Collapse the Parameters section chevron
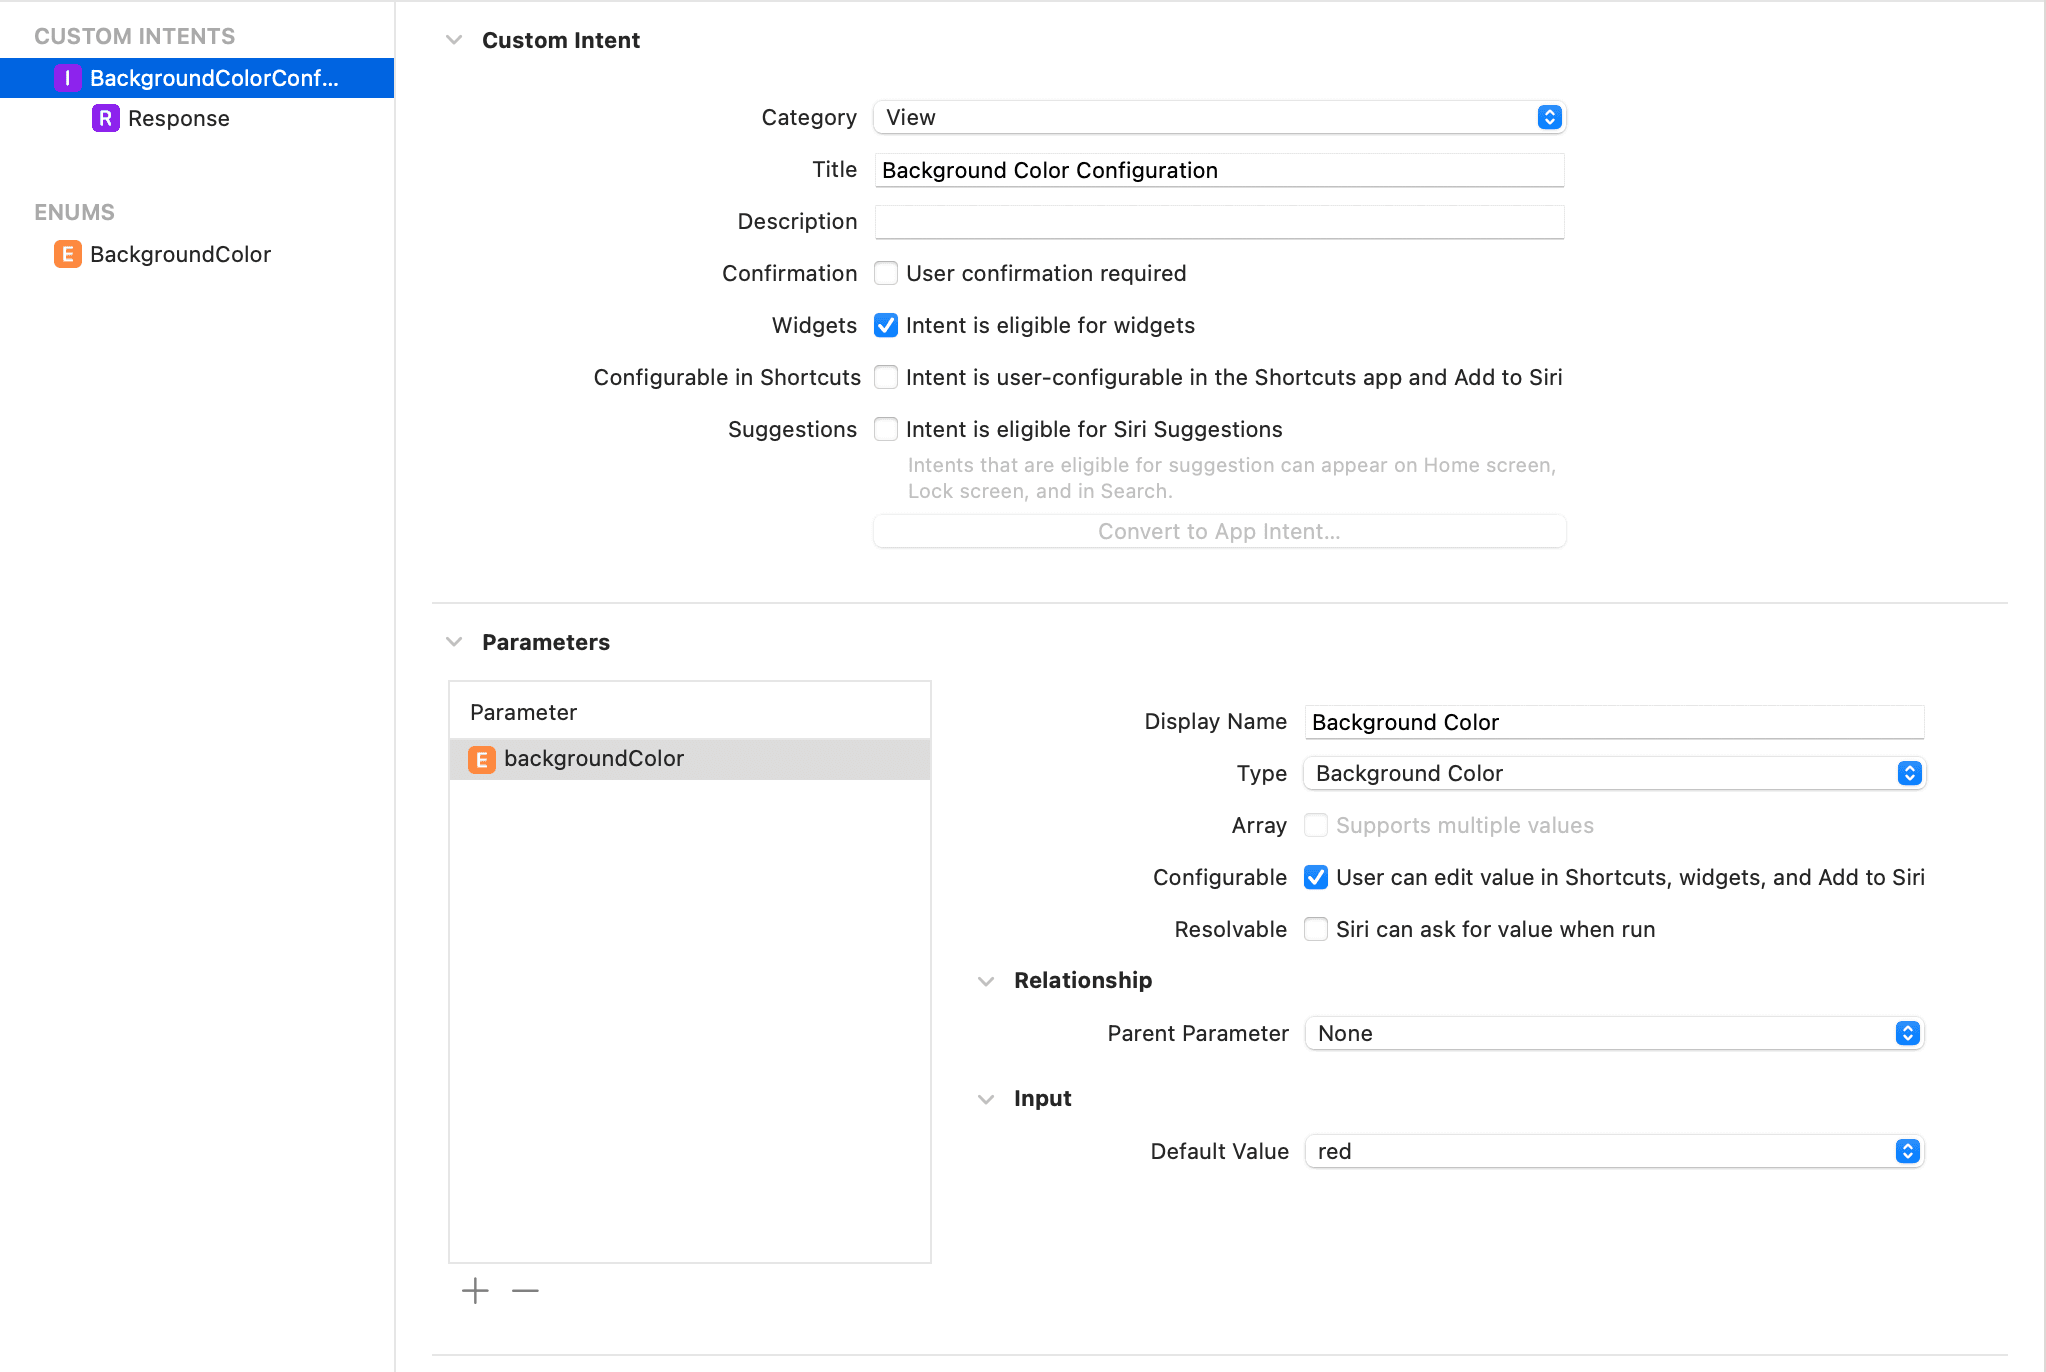2046x1372 pixels. click(x=454, y=642)
